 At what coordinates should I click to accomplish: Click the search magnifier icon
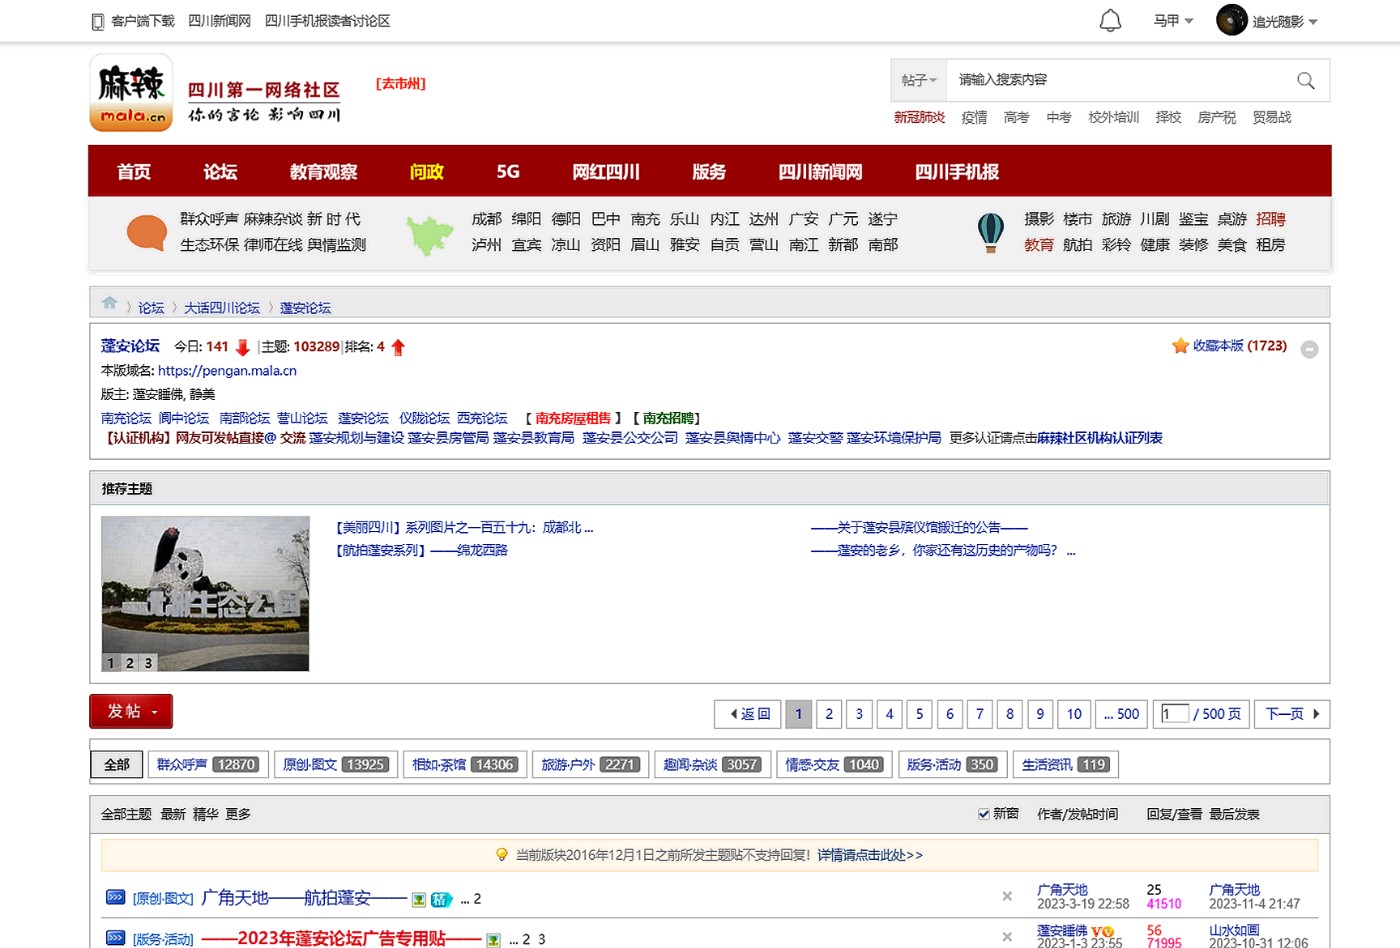(x=1305, y=80)
